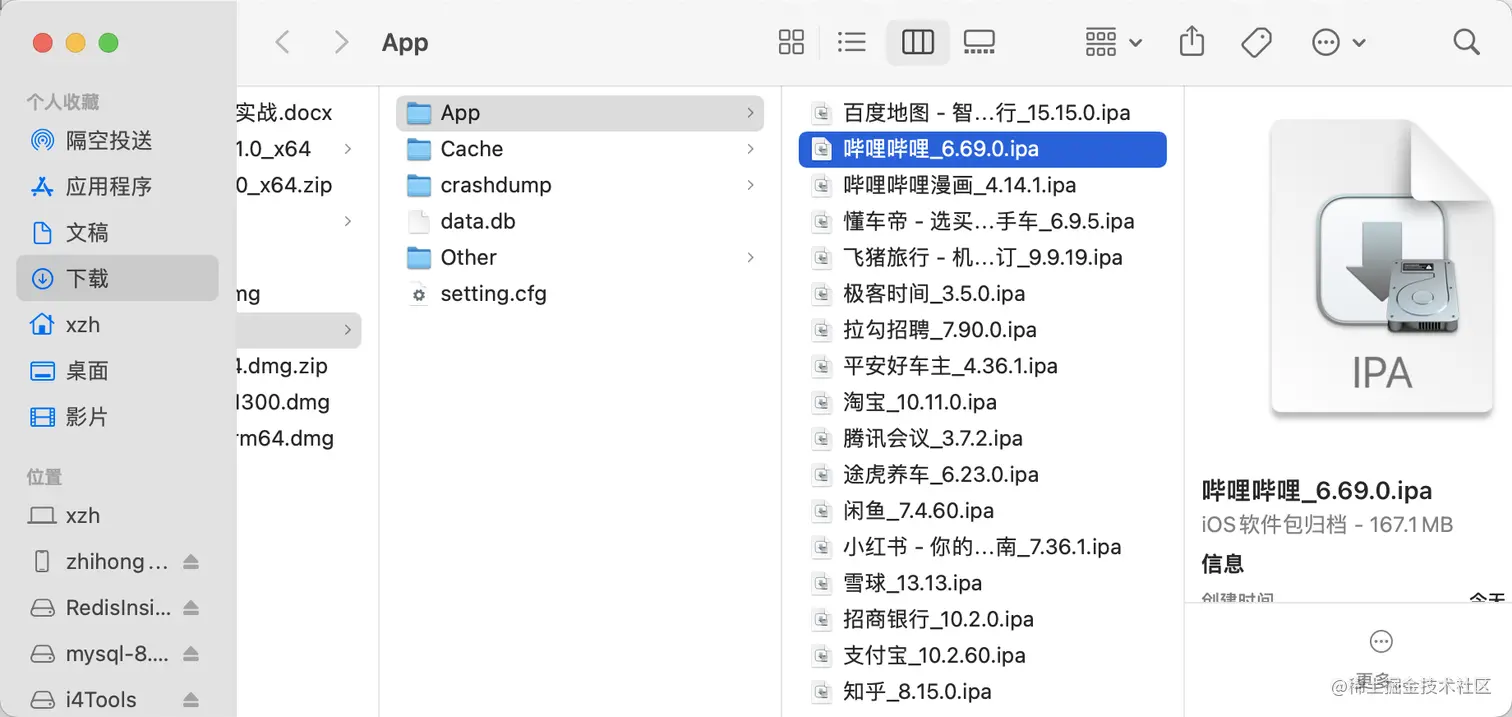Select 支付宝_10.2.60.ipa
This screenshot has width=1512, height=717.
[x=983, y=655]
